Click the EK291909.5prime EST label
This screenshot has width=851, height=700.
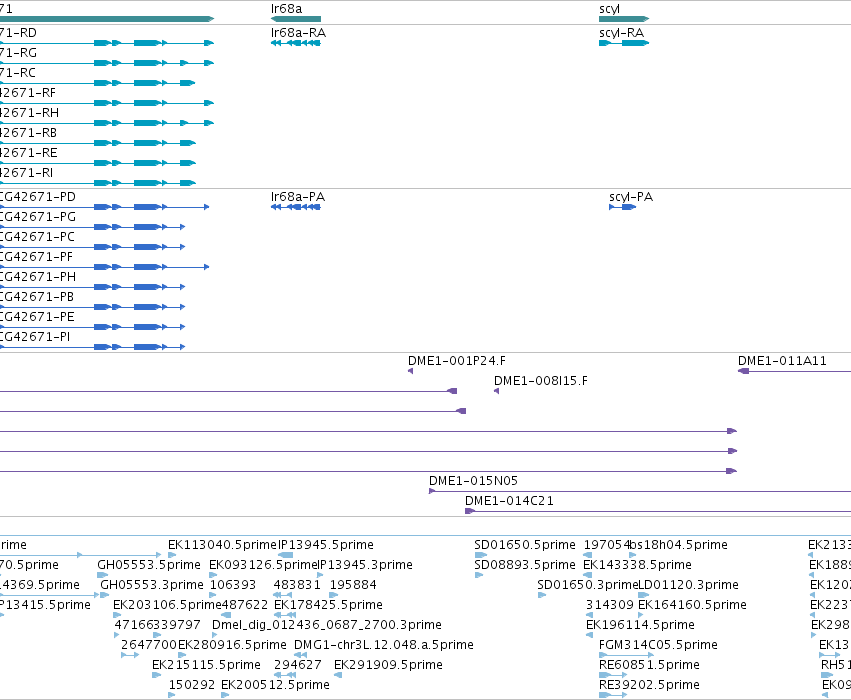pyautogui.click(x=389, y=665)
